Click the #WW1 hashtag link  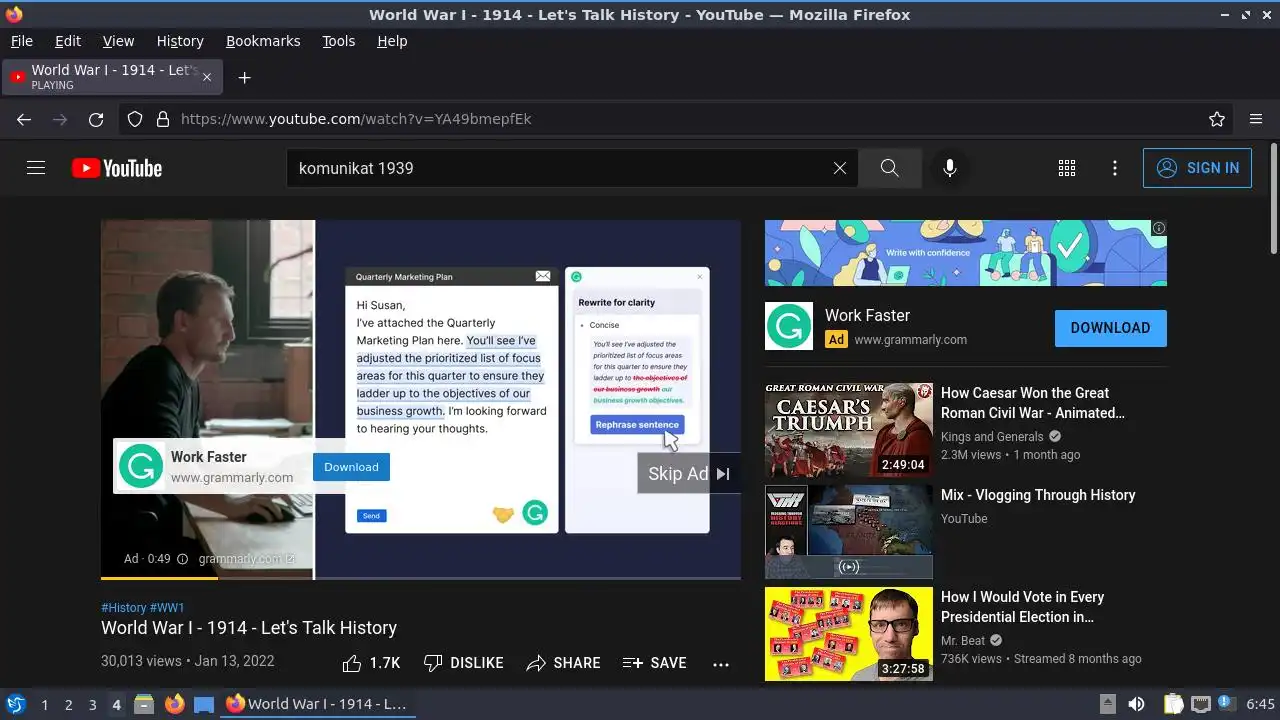pos(167,608)
